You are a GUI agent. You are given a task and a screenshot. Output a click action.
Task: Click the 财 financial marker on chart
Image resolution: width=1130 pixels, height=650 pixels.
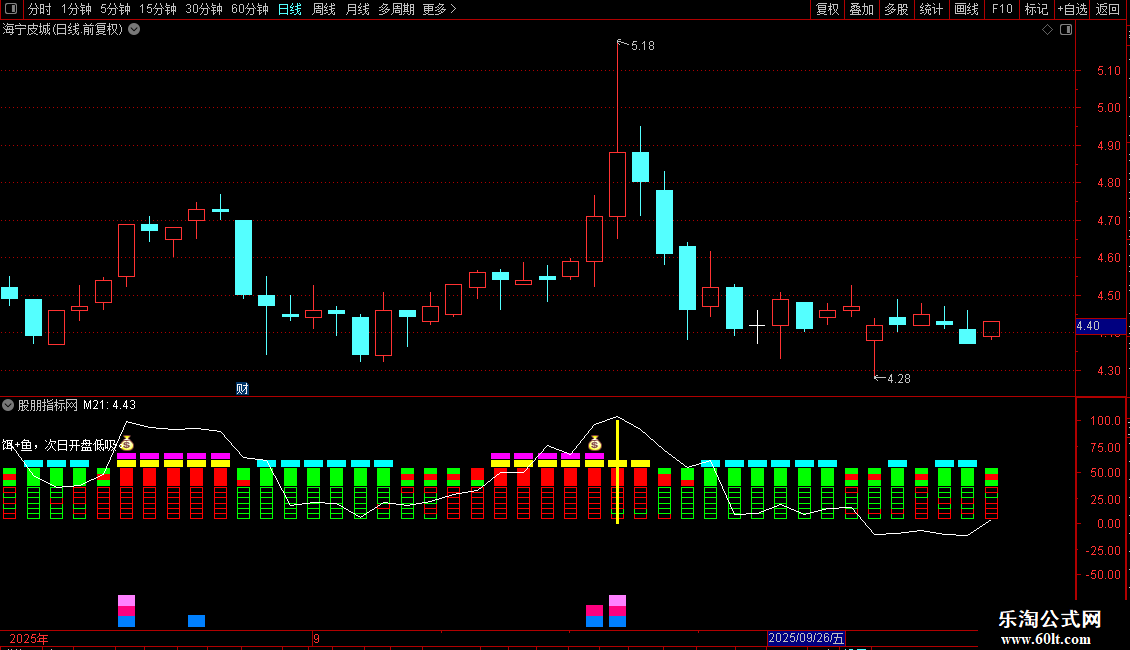pyautogui.click(x=242, y=389)
